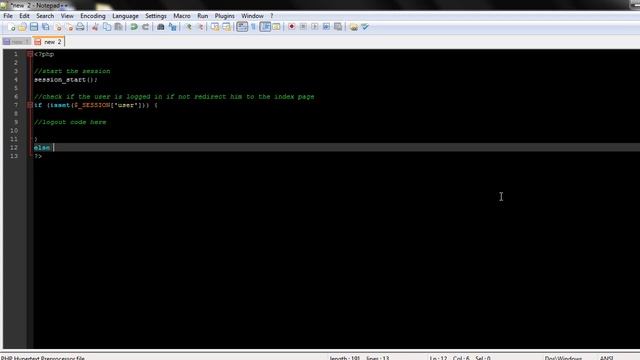This screenshot has height=360, width=640.
Task: Click the //start the session comment
Action: 72,71
